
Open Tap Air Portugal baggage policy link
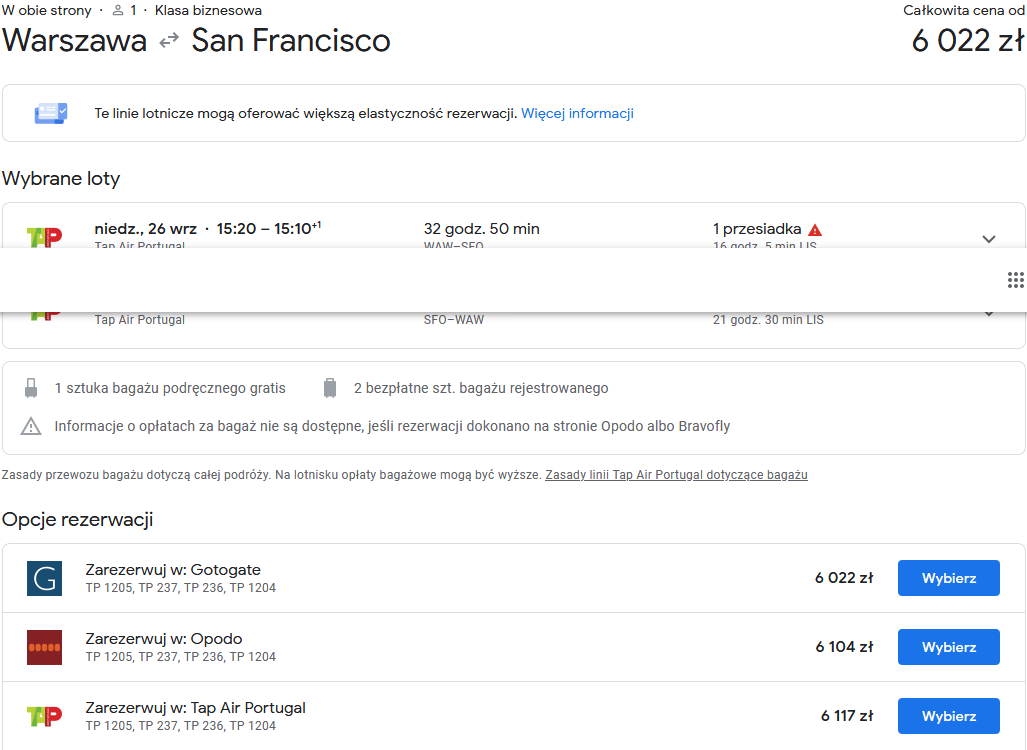[676, 475]
